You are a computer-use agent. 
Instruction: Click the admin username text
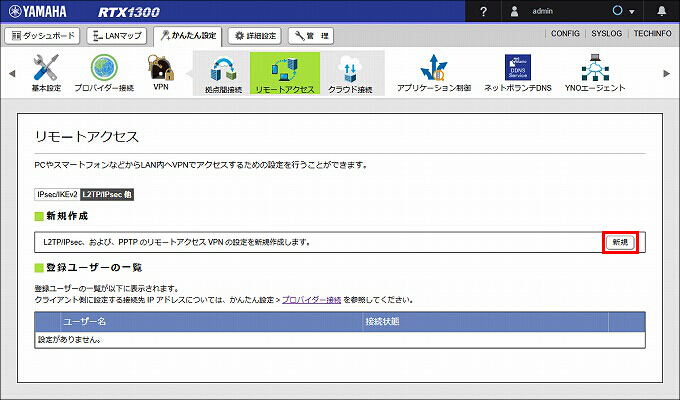543,11
